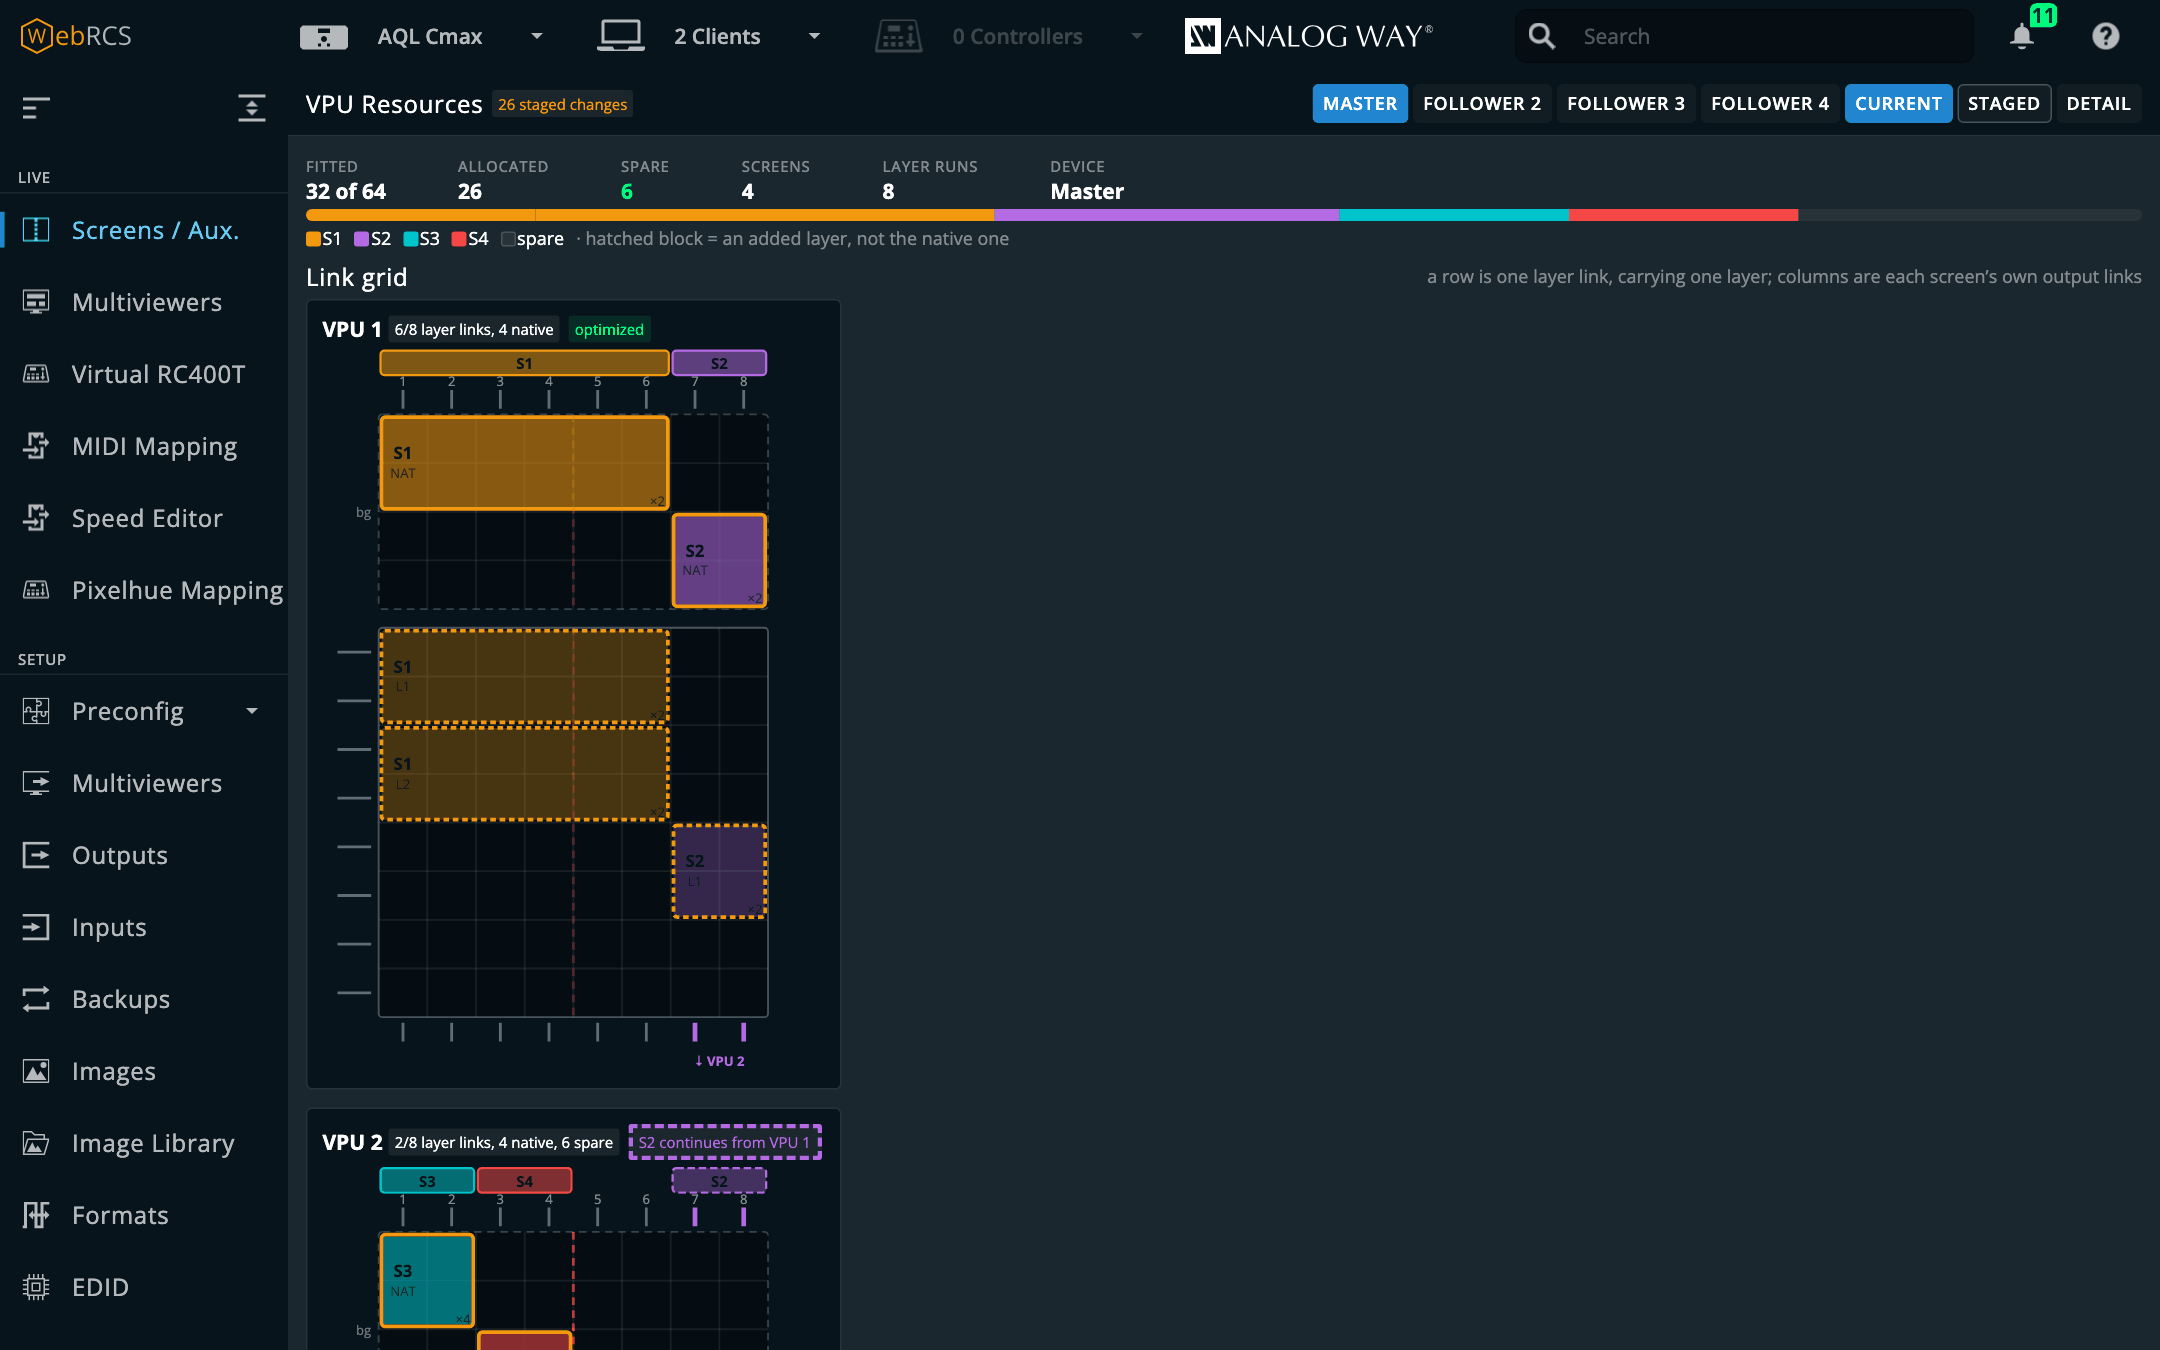The height and width of the screenshot is (1350, 2160).
Task: Click the 26 staged changes badge
Action: (x=563, y=104)
